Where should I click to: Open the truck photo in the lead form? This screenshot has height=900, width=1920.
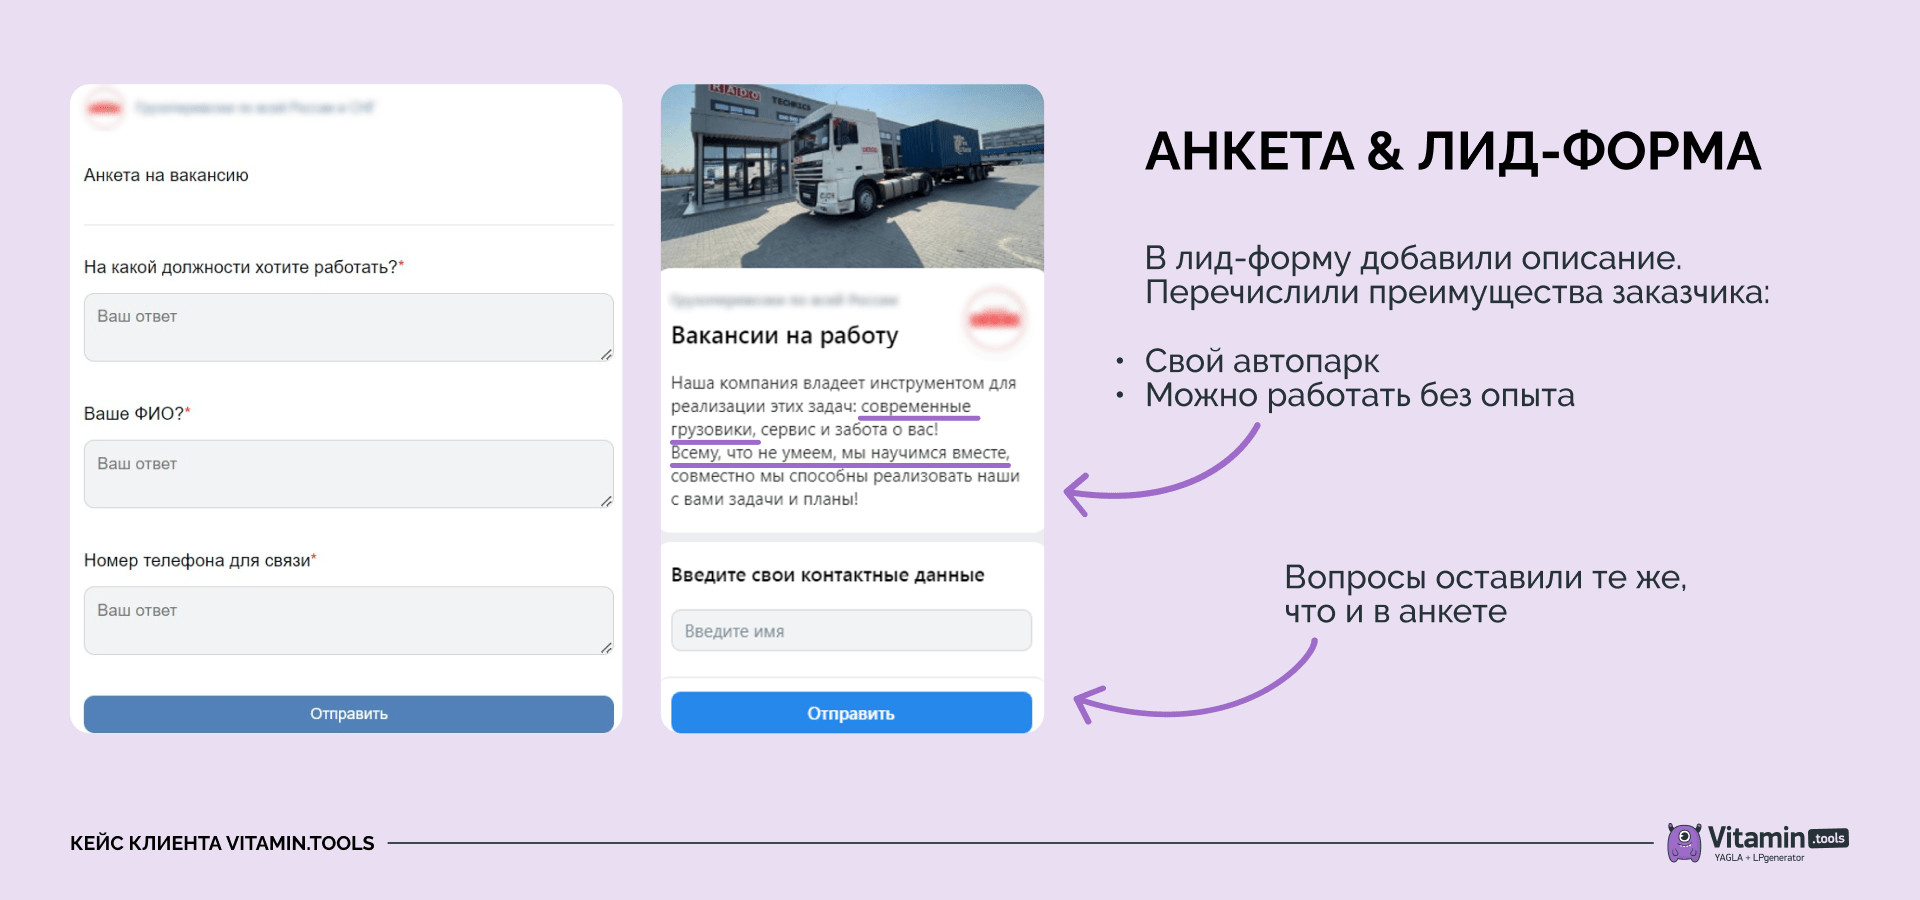click(852, 176)
